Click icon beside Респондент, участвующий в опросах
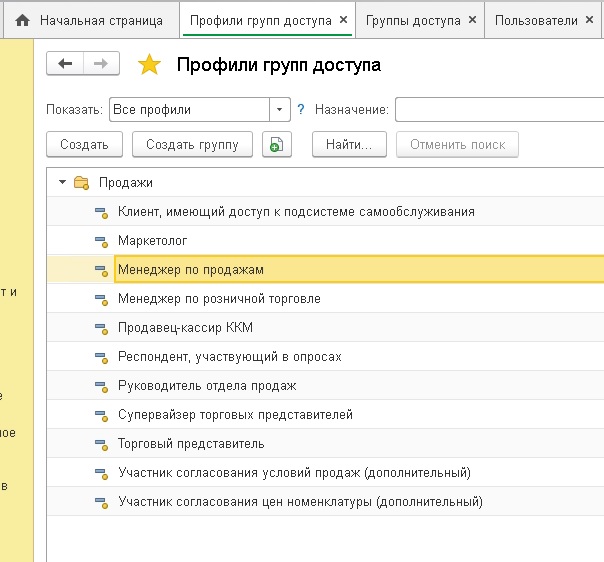This screenshot has height=562, width=604. click(x=101, y=357)
